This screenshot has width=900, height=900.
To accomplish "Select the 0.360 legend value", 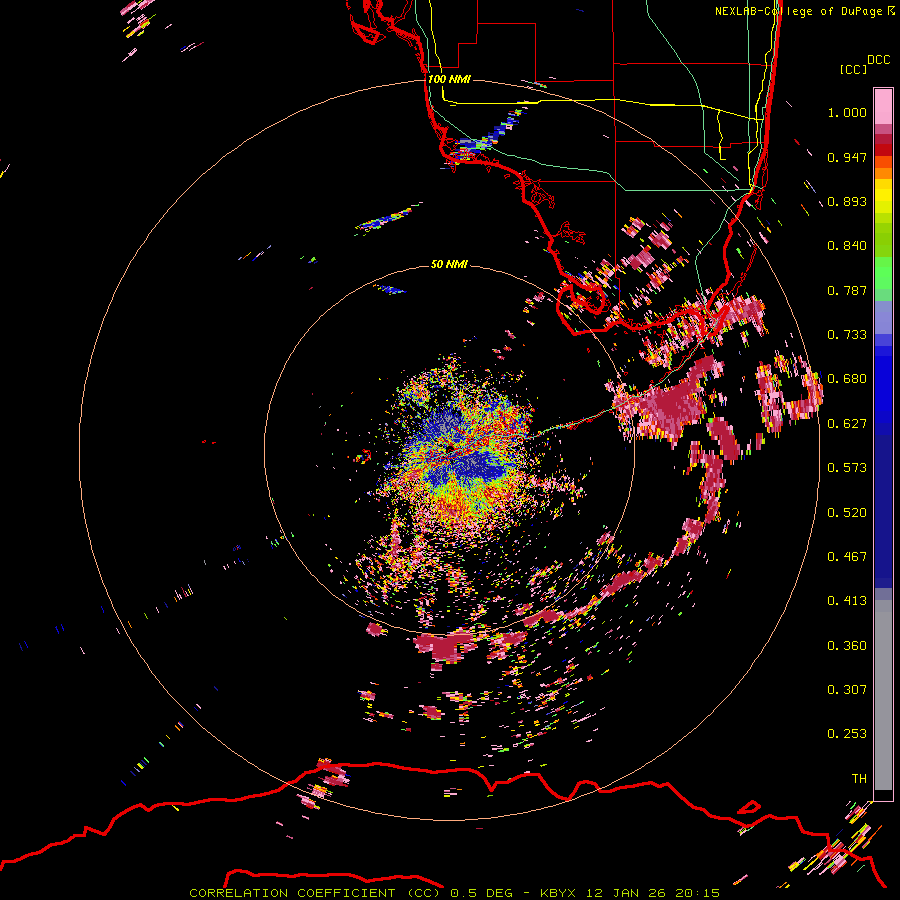I will 847,646.
